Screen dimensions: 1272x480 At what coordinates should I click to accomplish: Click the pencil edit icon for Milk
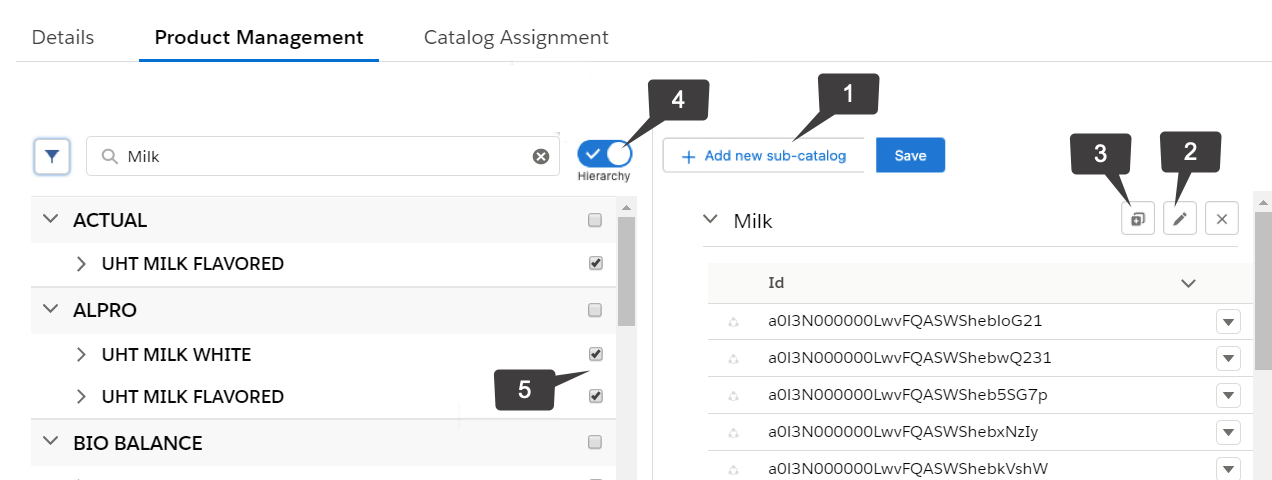point(1180,219)
